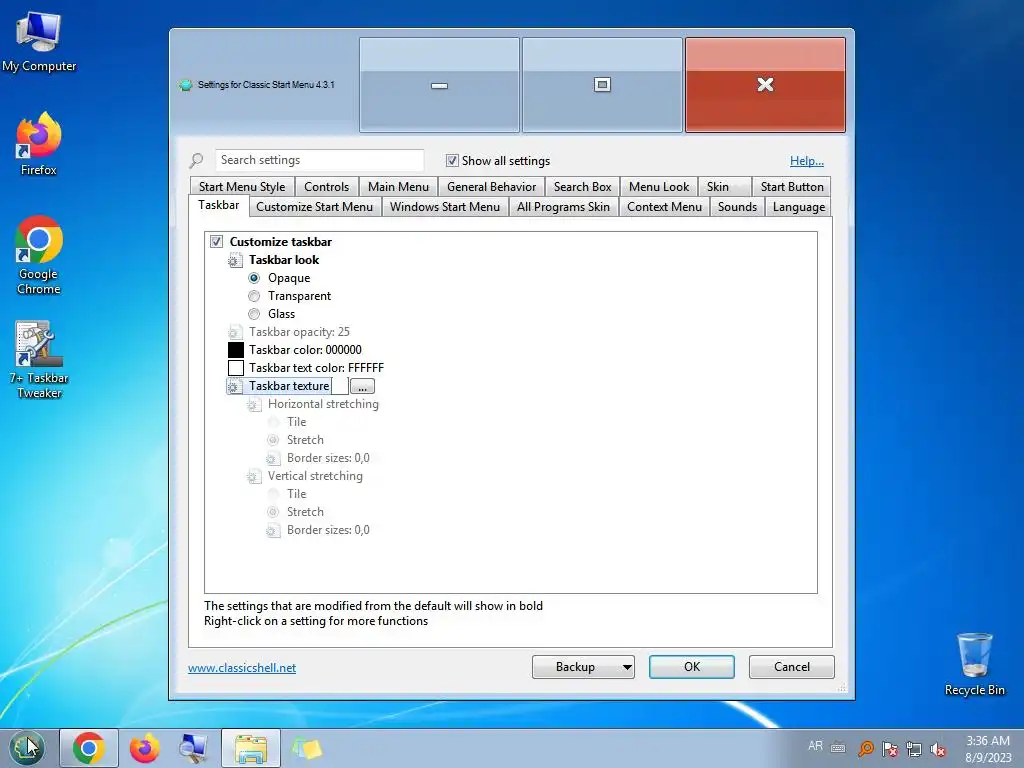1024x768 pixels.
Task: Open Firefox from the taskbar
Action: pyautogui.click(x=144, y=748)
